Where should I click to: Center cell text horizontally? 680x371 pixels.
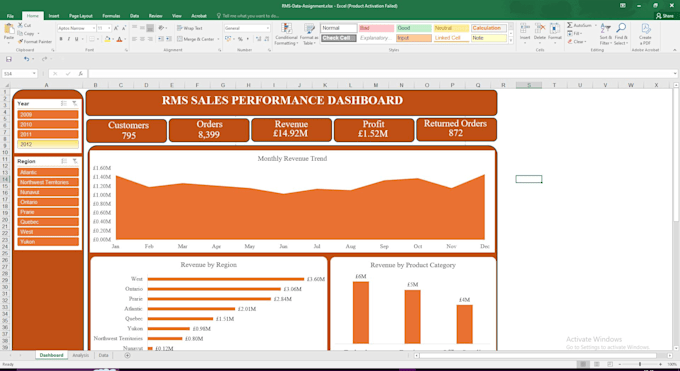(x=142, y=39)
